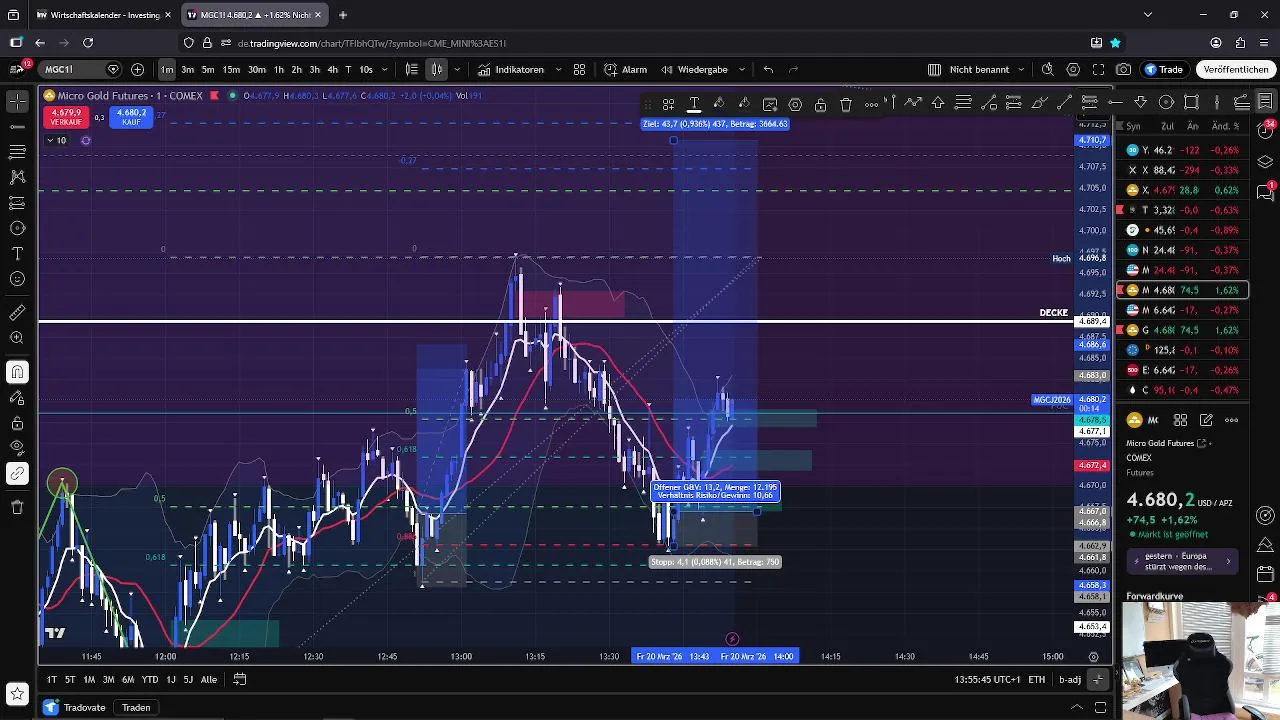Add symbol with the plus circle icon
This screenshot has height=720, width=1280.
[x=137, y=69]
